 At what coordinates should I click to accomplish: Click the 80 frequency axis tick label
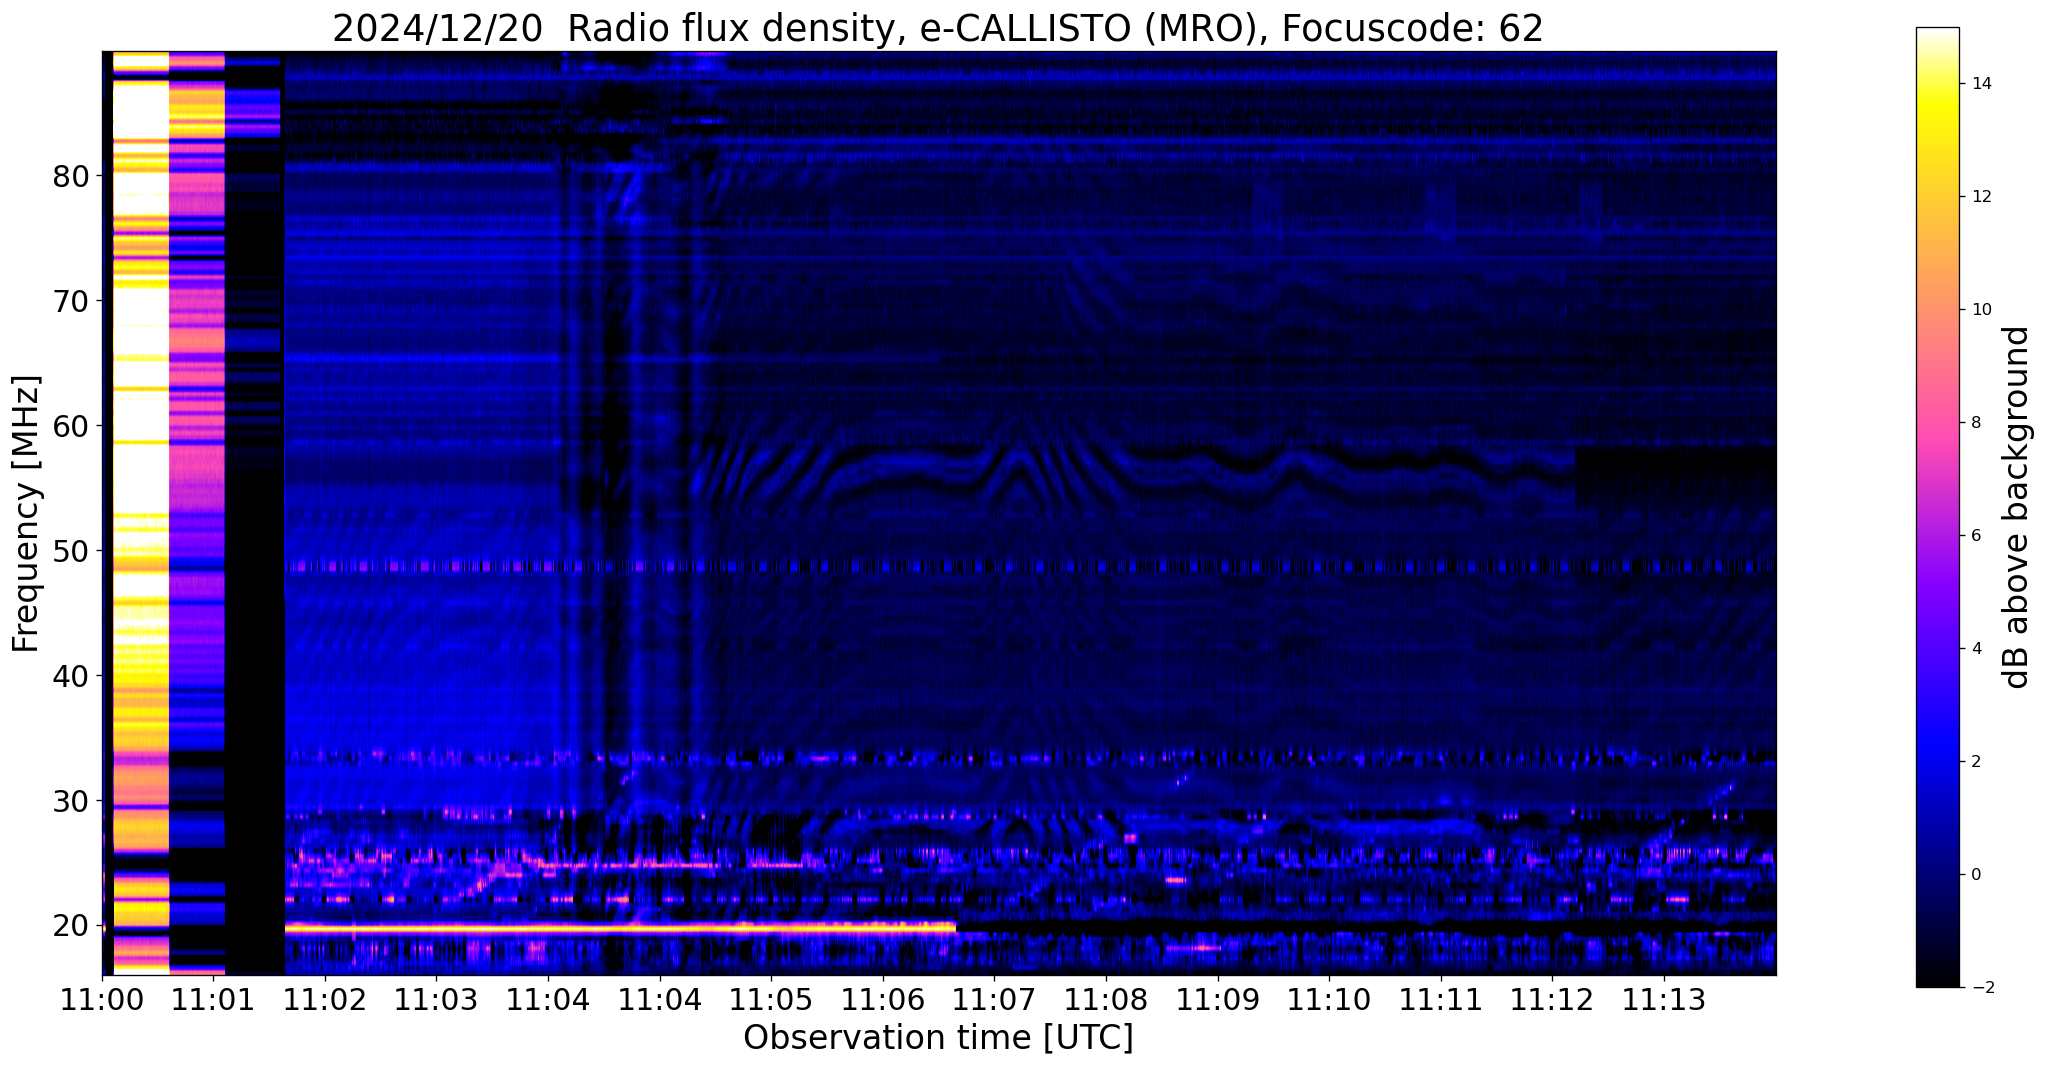pyautogui.click(x=71, y=176)
